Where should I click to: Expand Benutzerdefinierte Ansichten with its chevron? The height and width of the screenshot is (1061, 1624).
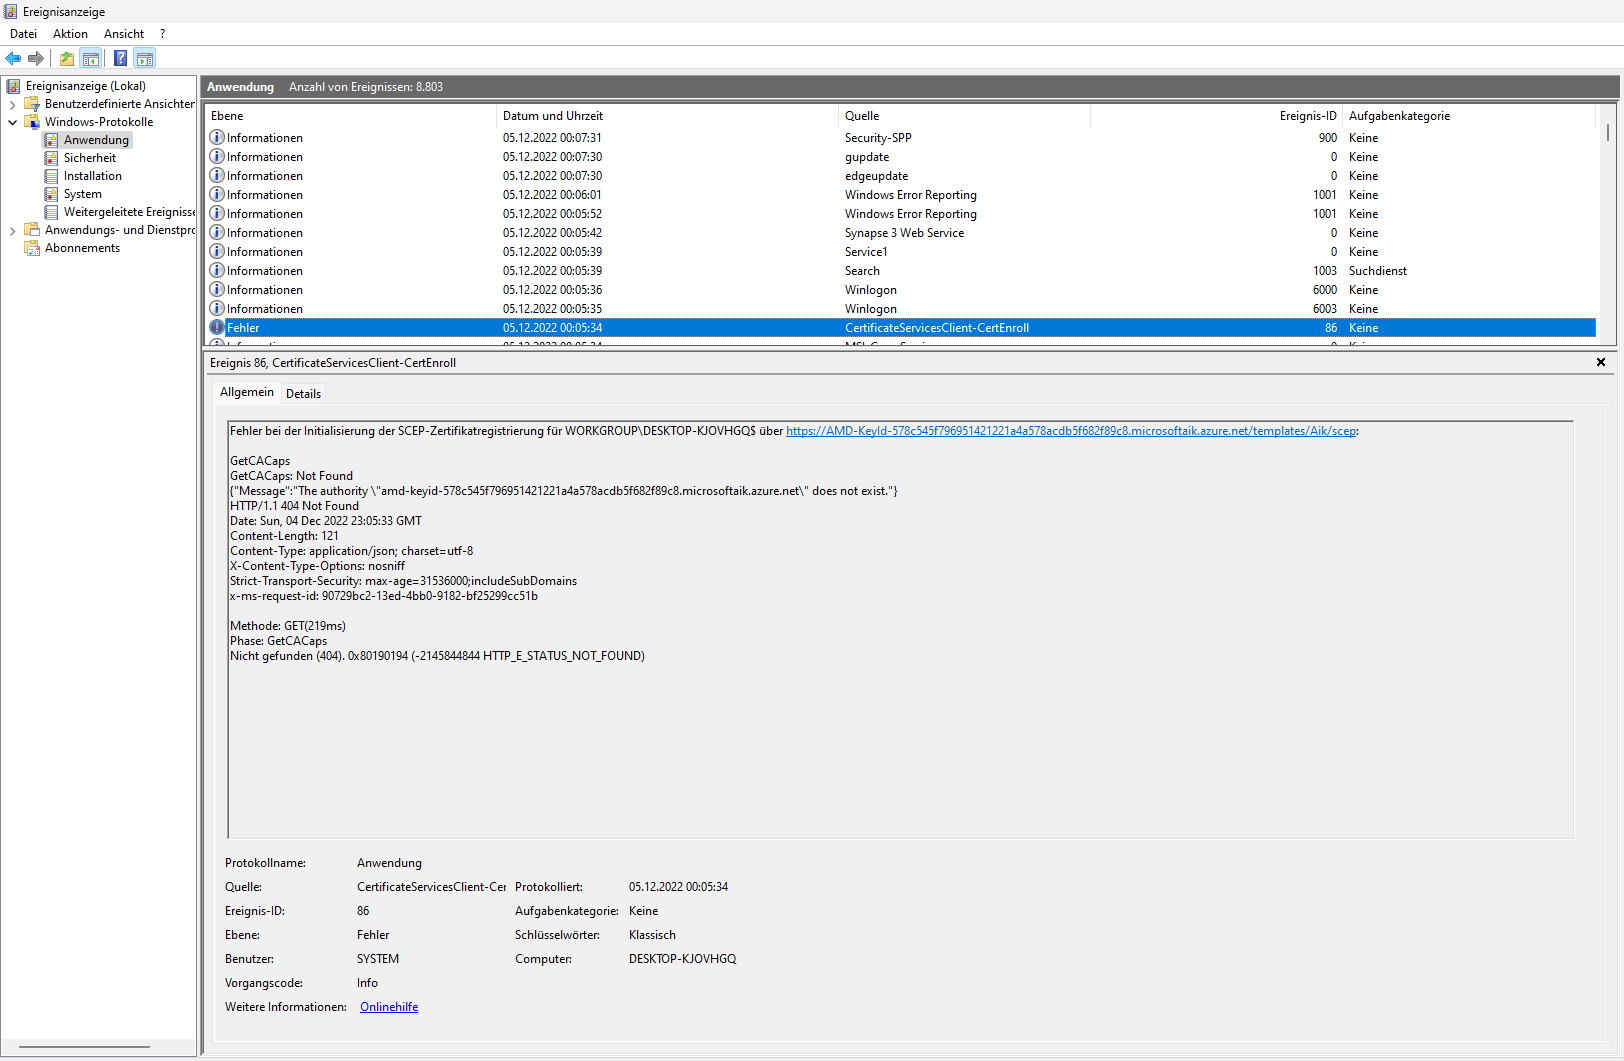point(12,104)
